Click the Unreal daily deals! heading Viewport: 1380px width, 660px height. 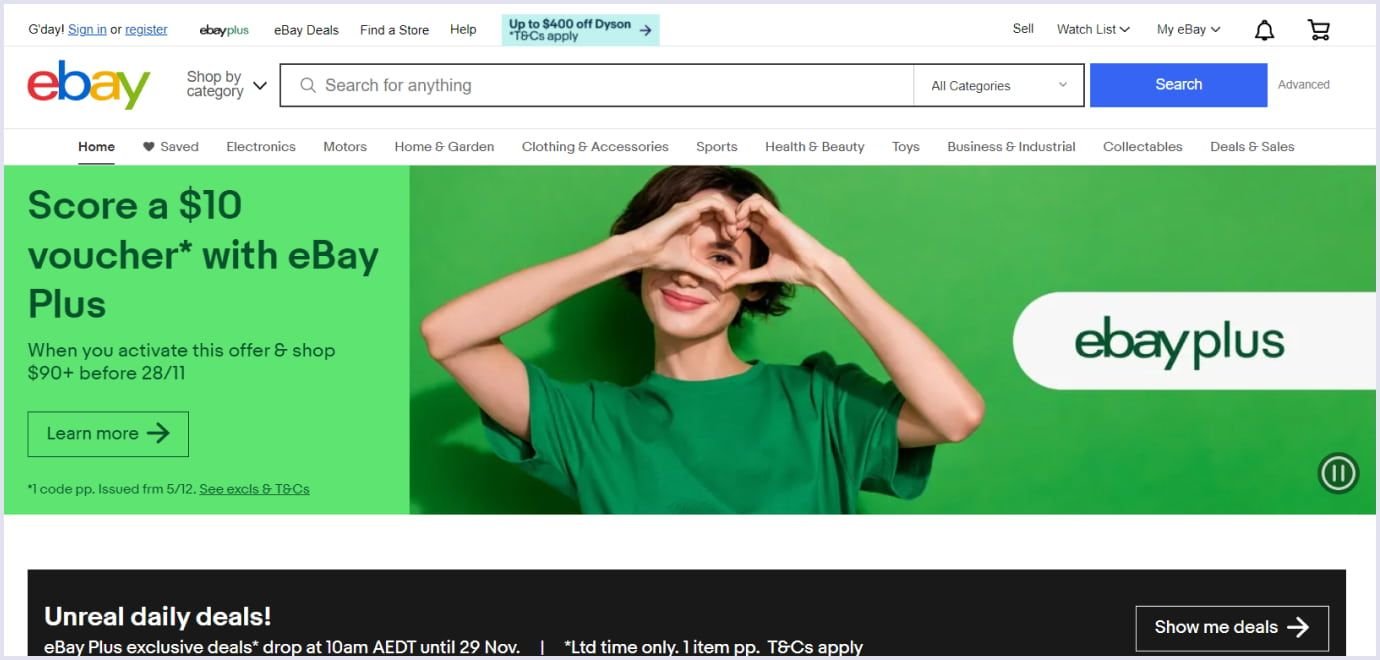[158, 616]
